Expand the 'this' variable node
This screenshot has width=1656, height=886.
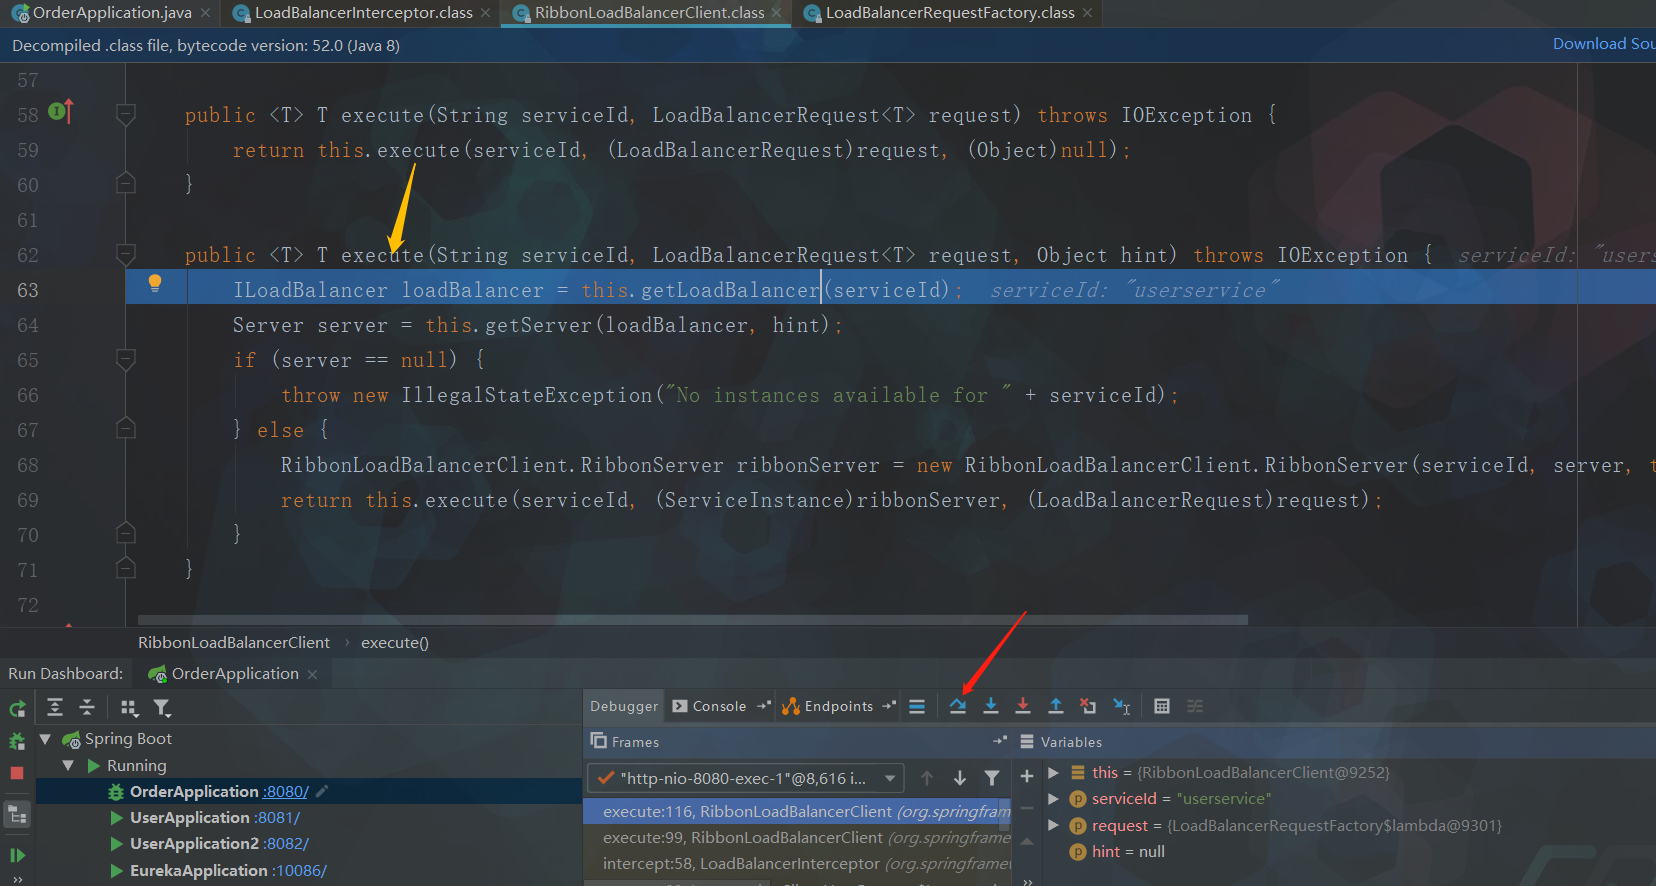tap(1053, 773)
